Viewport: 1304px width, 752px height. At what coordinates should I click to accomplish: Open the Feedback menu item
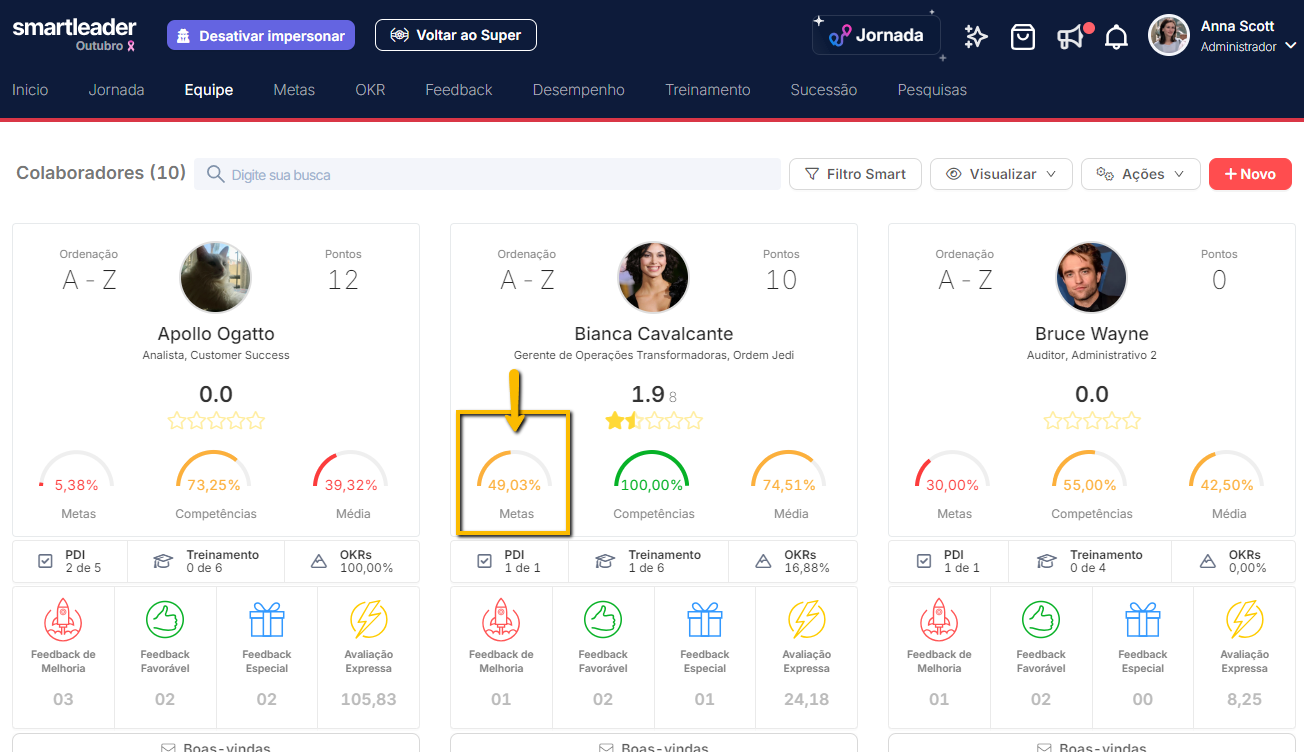click(459, 90)
